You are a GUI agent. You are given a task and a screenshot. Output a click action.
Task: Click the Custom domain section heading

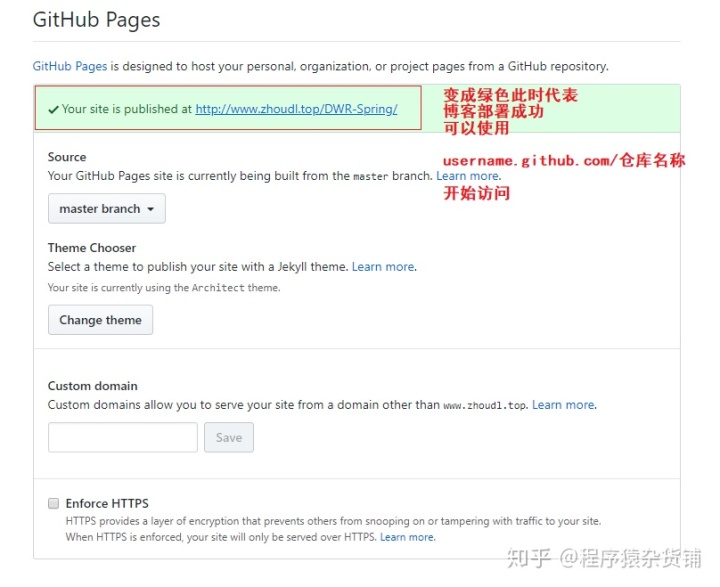(93, 386)
